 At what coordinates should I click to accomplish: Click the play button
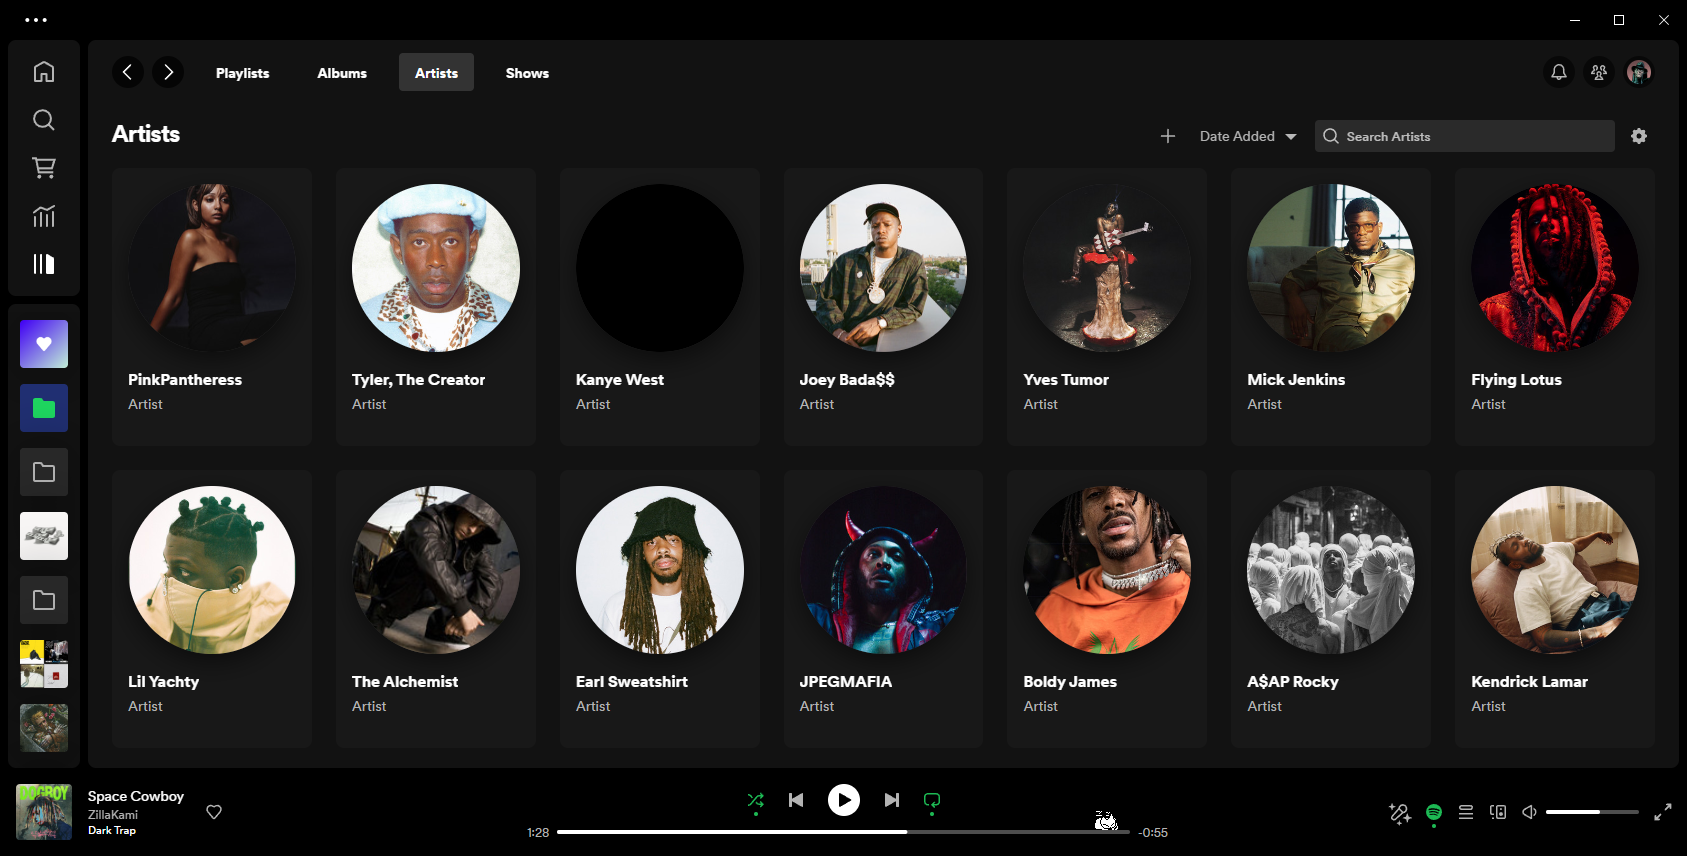tap(844, 800)
